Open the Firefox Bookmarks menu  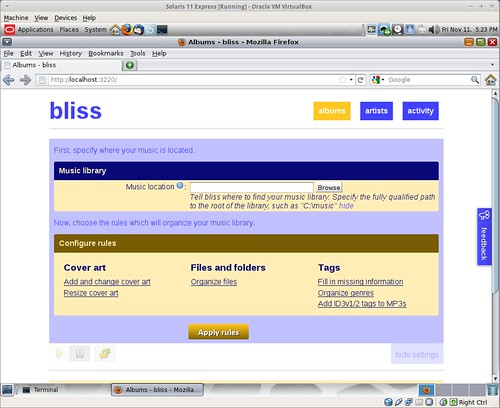coord(106,53)
